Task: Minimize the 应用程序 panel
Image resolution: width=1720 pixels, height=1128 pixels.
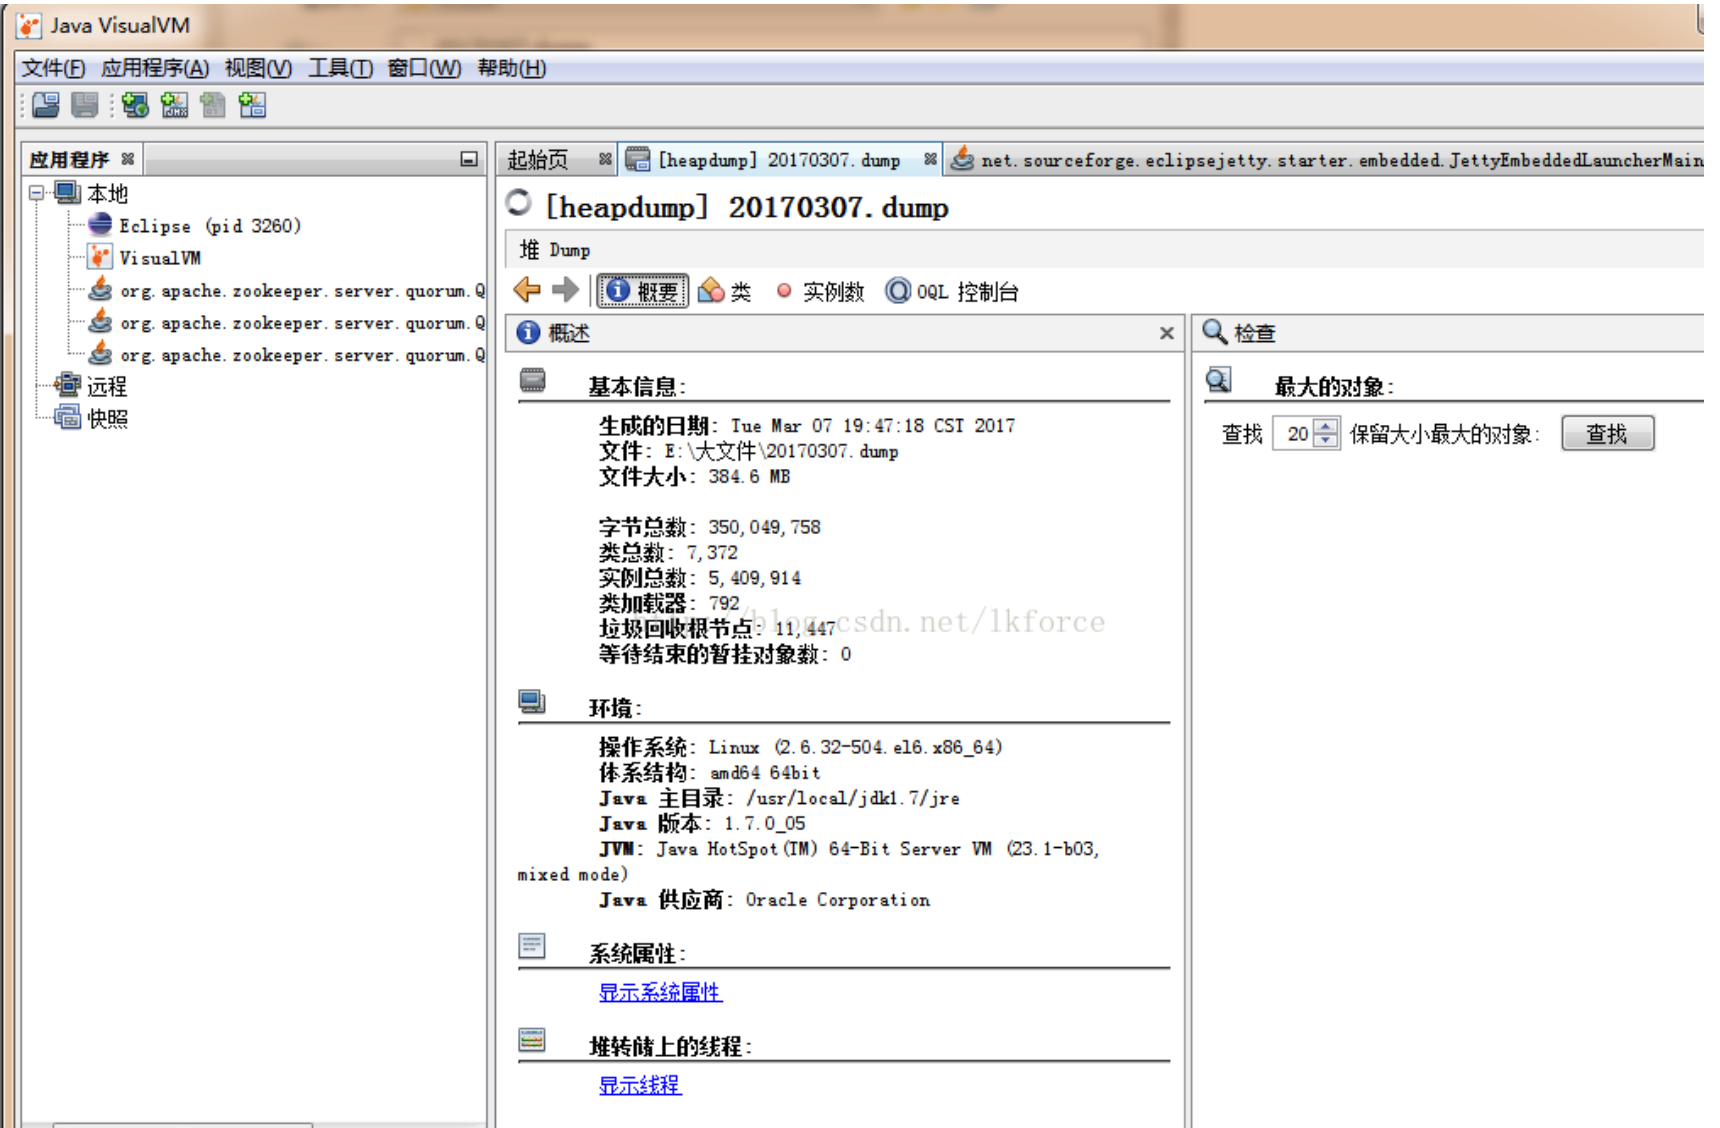Action: [x=468, y=159]
